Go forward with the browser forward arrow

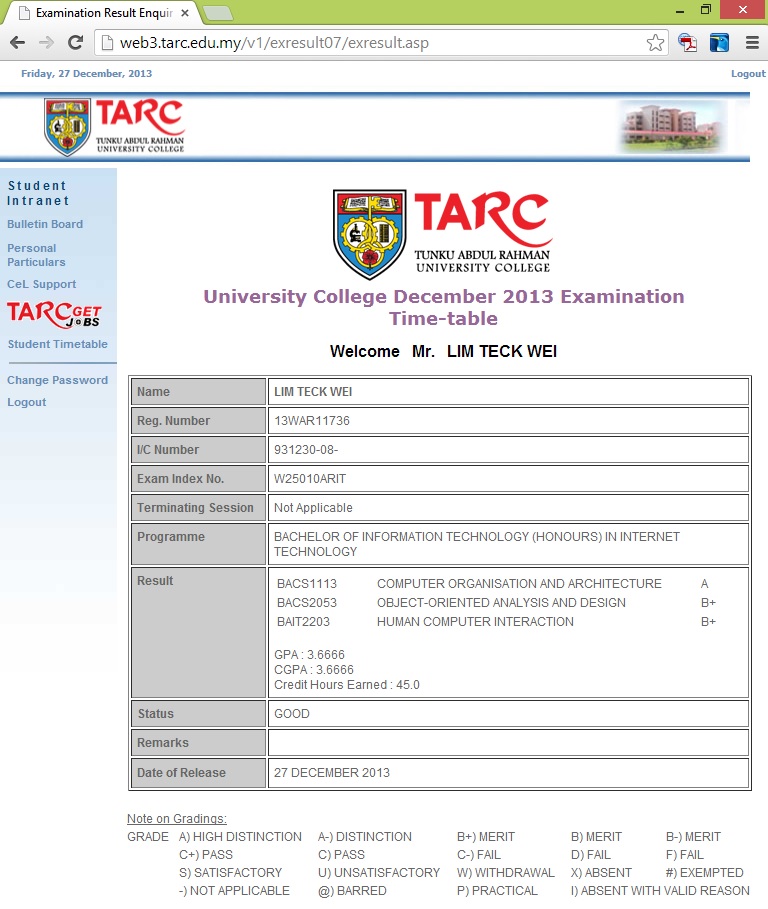tap(46, 42)
